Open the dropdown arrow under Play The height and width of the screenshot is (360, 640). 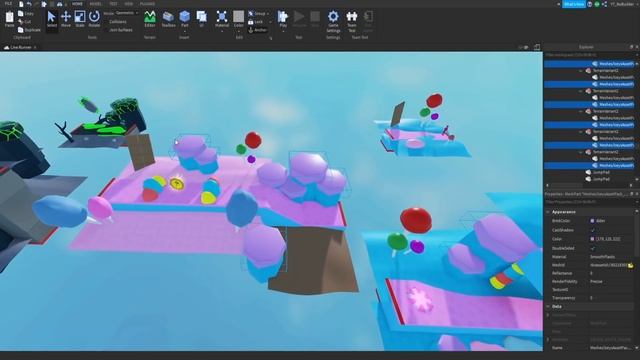pyautogui.click(x=283, y=31)
